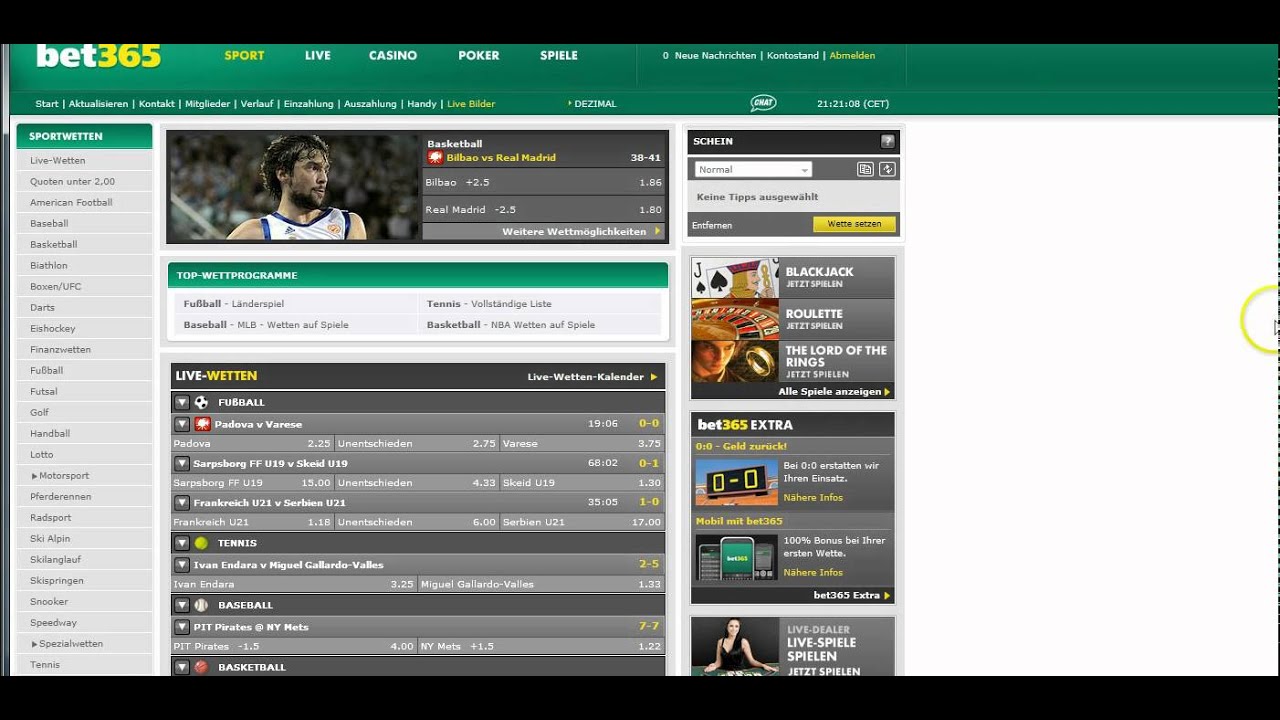Expand the Motorsport sidebar item
The width and height of the screenshot is (1280, 720).
coord(34,476)
